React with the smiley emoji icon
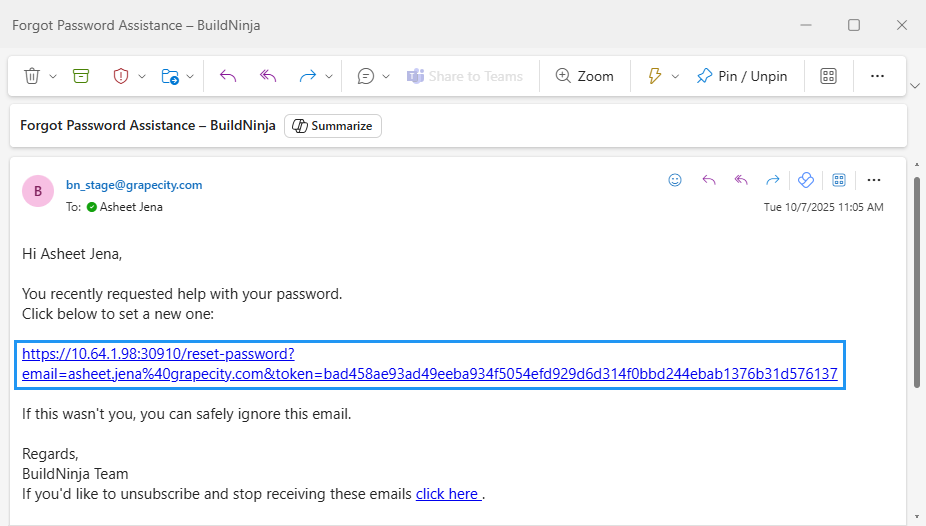Image resolution: width=926 pixels, height=526 pixels. pos(675,180)
